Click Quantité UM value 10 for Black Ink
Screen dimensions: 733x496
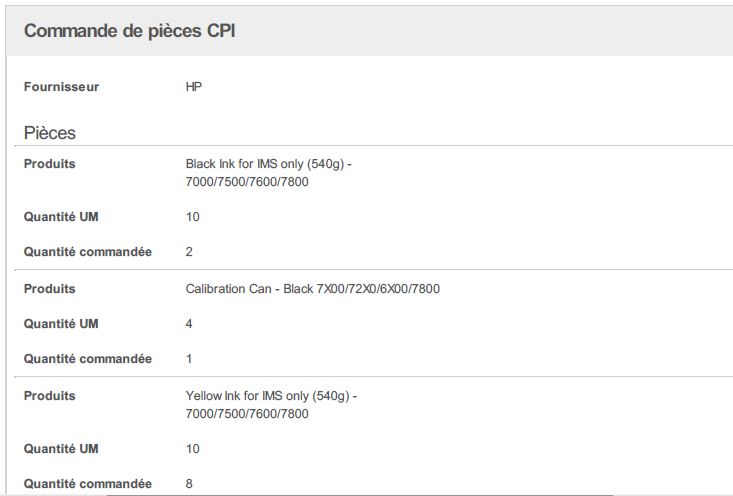pos(193,217)
